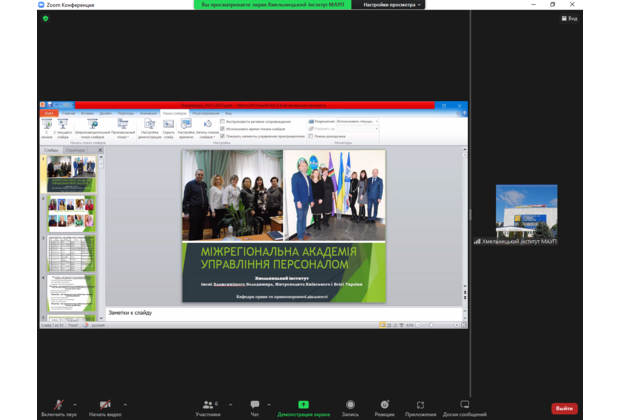Viewport: 620px width, 420px height.
Task: Open the 'Файл' ribbon tab
Action: click(x=48, y=112)
